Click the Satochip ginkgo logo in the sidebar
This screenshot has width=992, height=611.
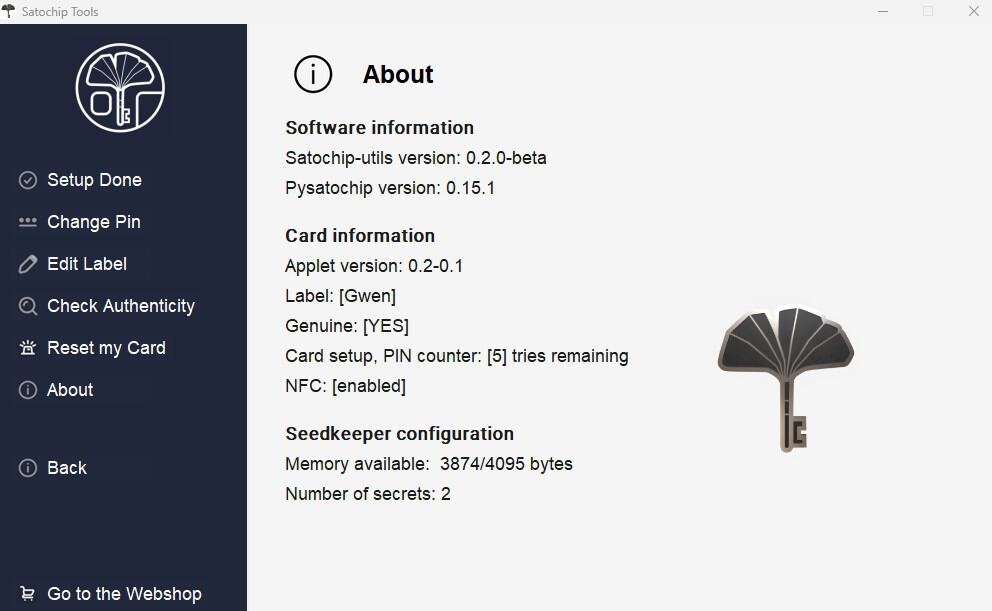[x=121, y=88]
